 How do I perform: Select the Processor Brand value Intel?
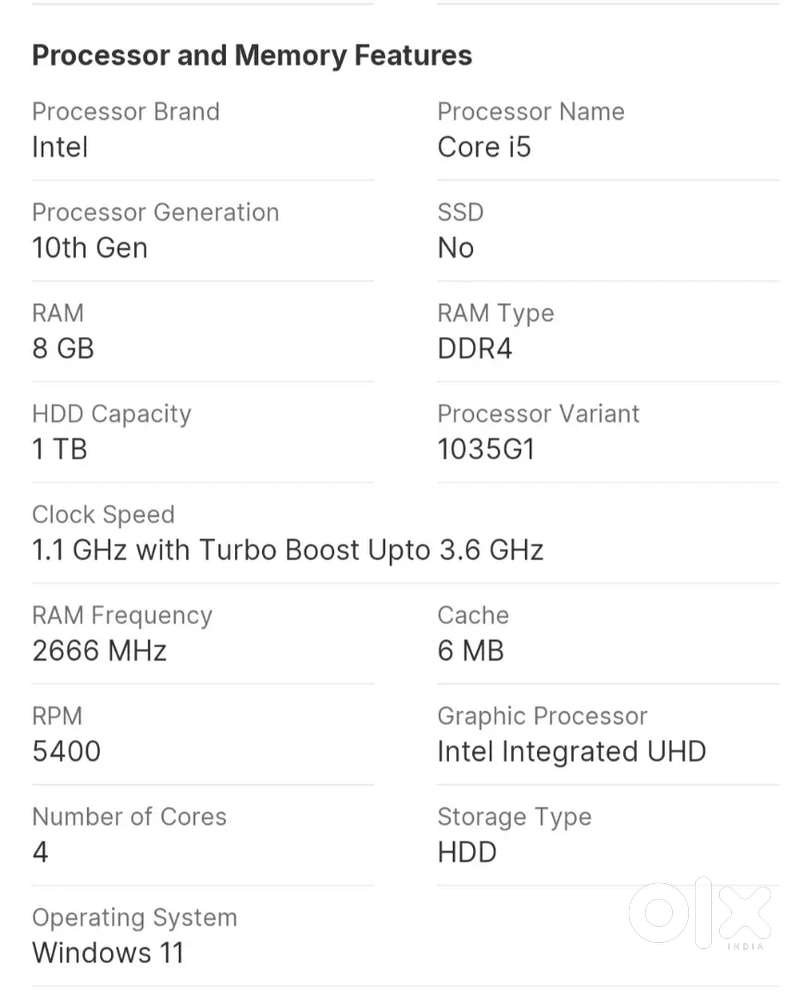(x=60, y=148)
